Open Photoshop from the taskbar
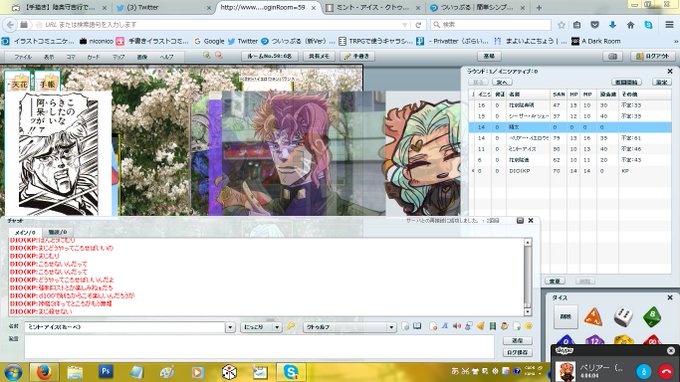 [106, 372]
